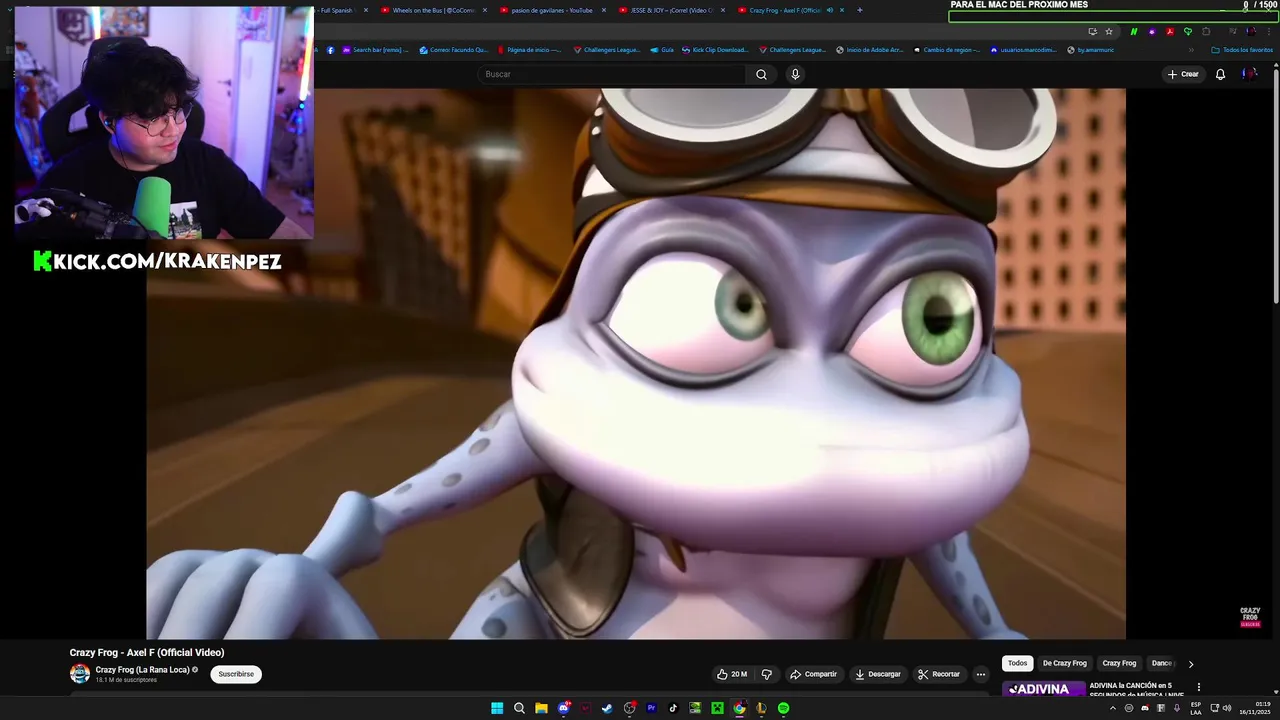Open Facebook bookmark icon
Screen dimensions: 1280x720
(330, 49)
